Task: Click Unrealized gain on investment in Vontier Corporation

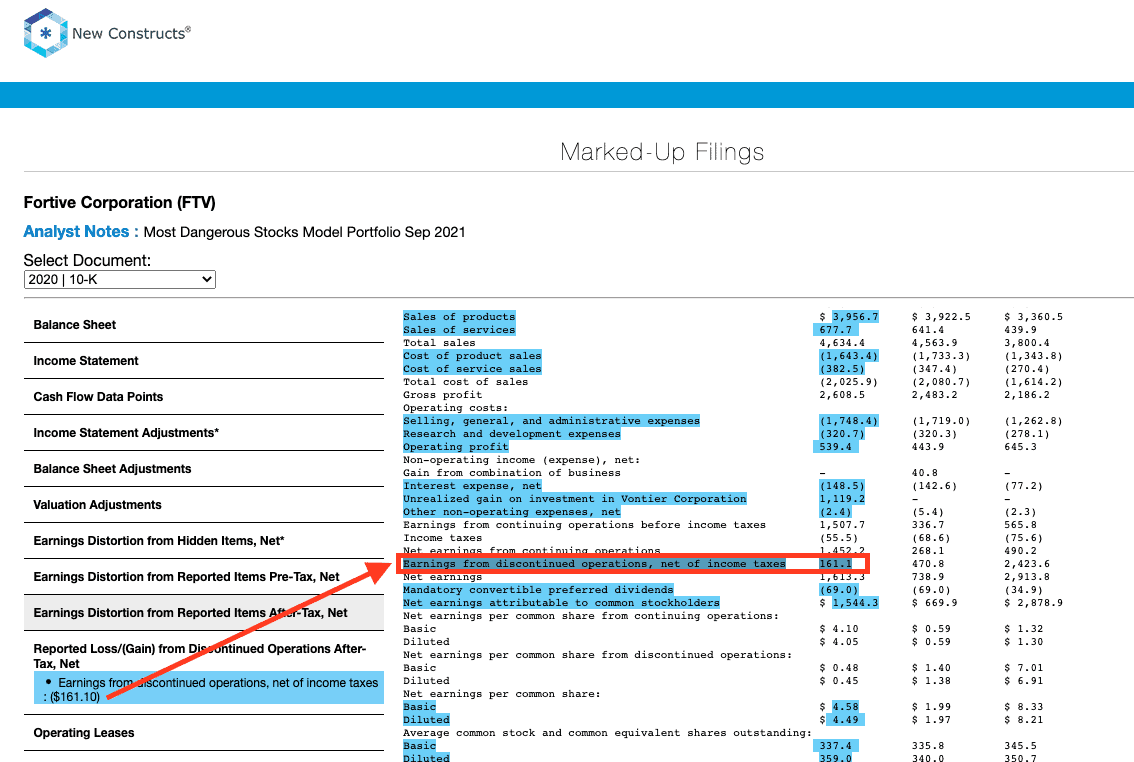Action: pyautogui.click(x=575, y=499)
